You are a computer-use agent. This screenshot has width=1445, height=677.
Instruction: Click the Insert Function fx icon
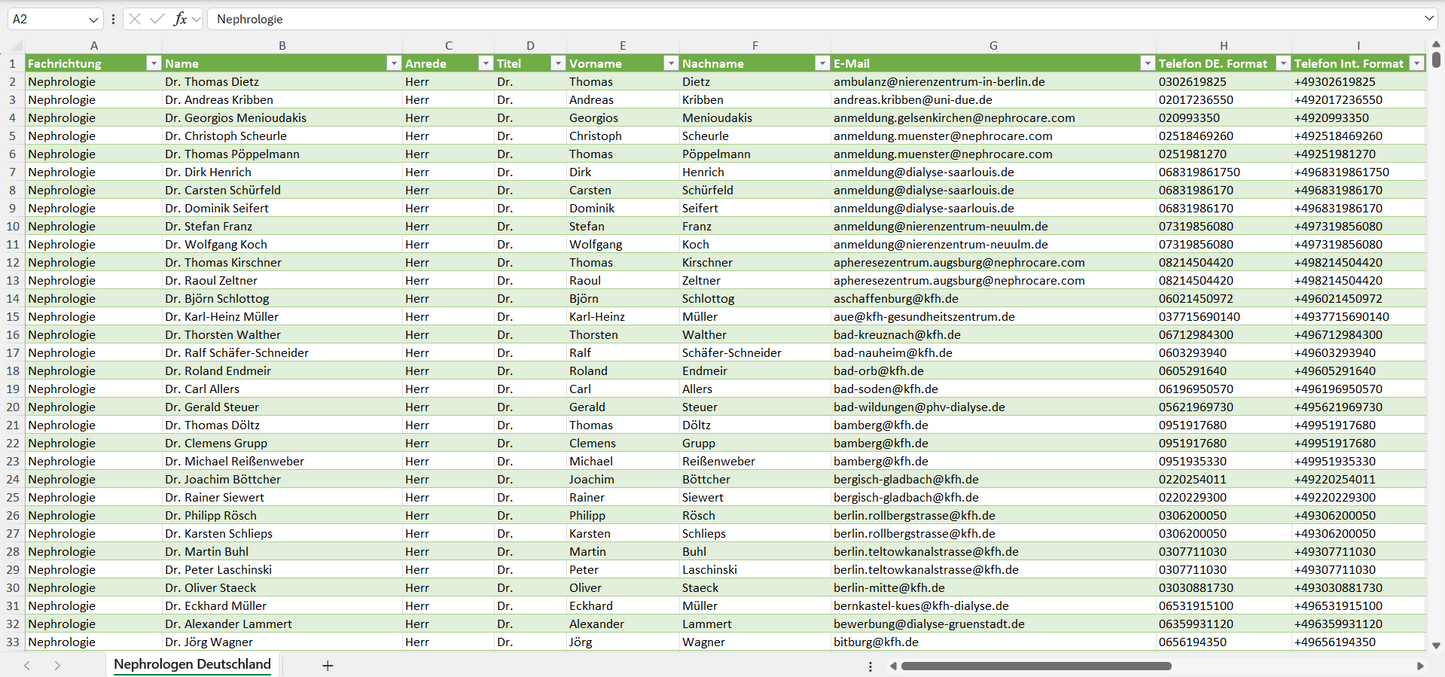click(x=180, y=19)
